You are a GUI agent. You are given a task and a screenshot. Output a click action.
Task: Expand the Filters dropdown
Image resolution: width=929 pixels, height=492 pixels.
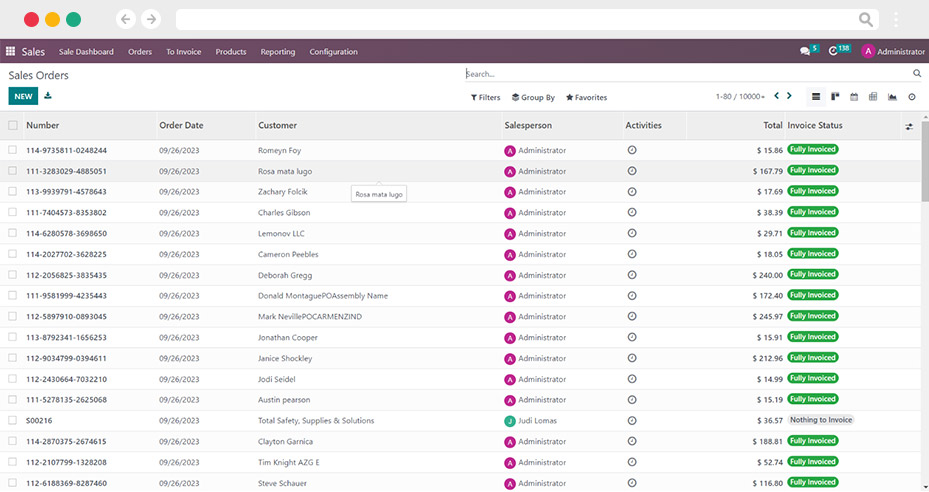pos(486,98)
